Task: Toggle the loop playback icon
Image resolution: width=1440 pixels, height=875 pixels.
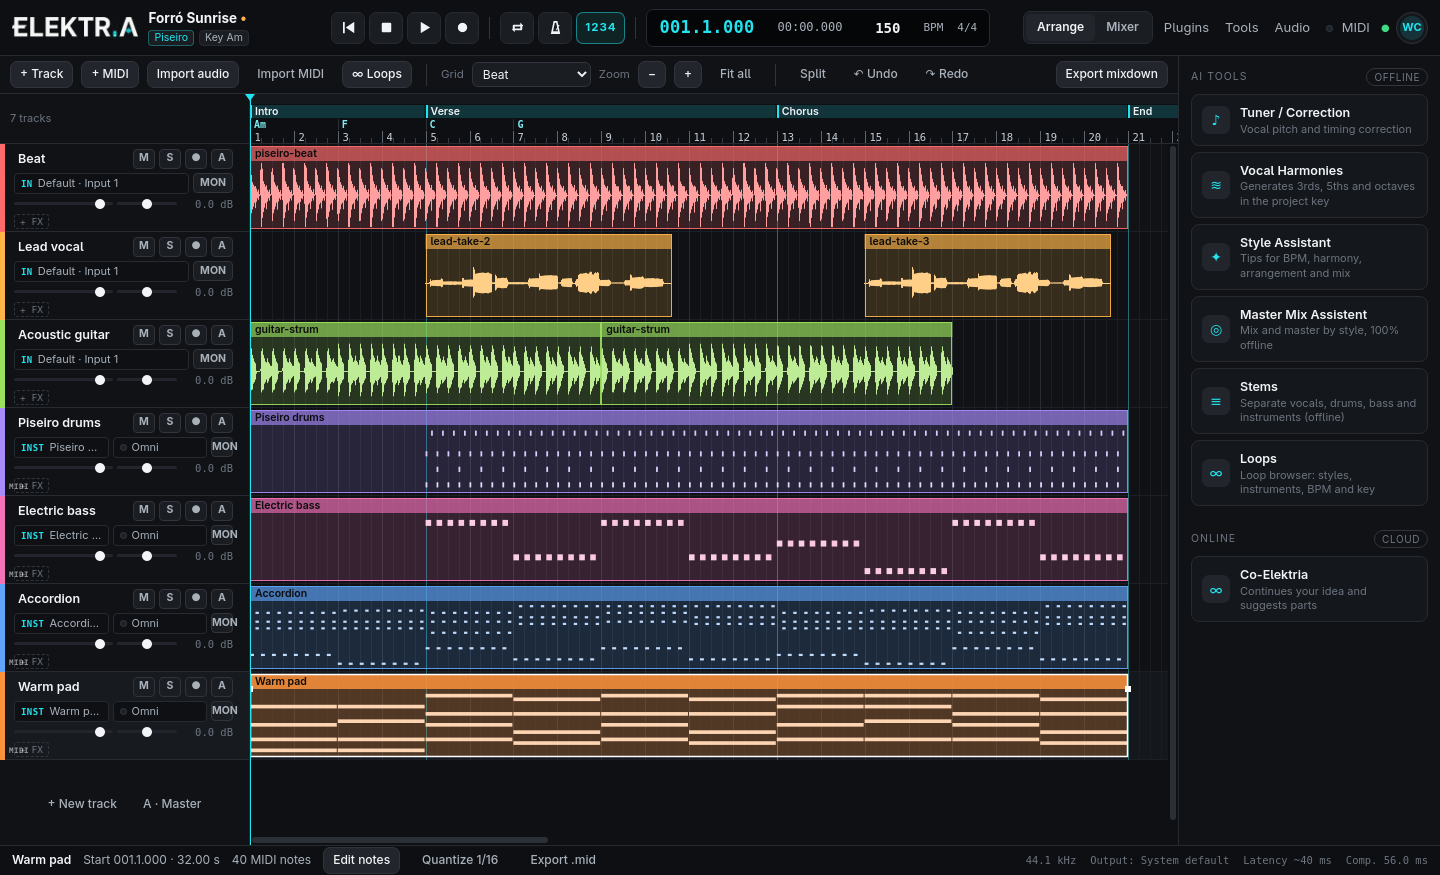Action: [x=517, y=28]
